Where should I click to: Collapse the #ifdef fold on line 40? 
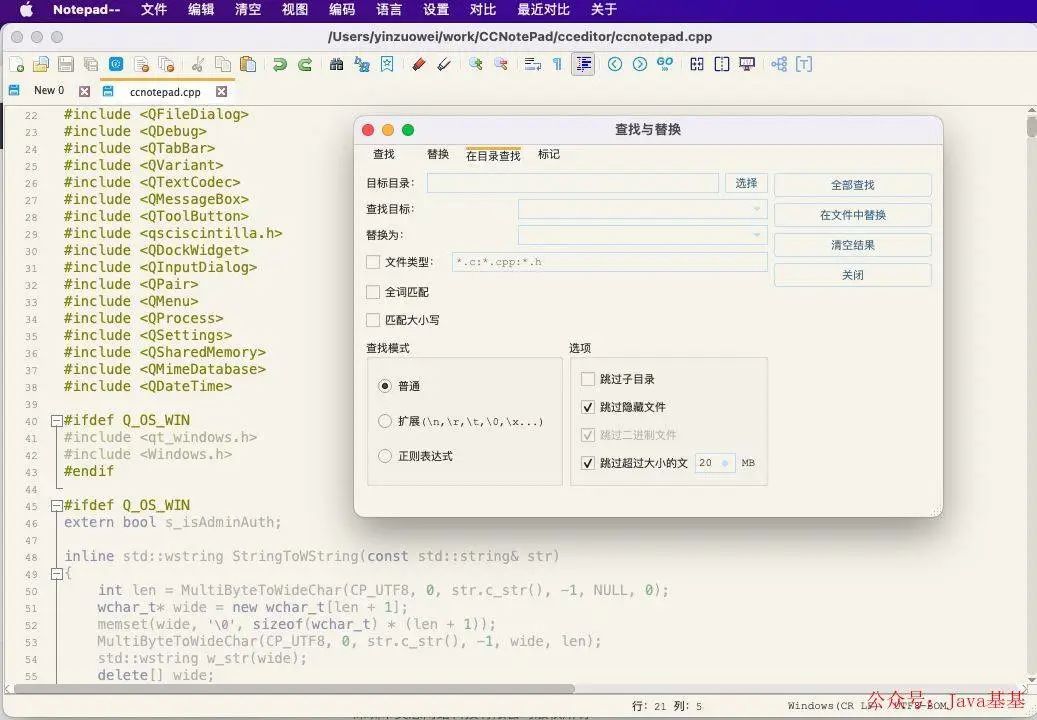pyautogui.click(x=57, y=420)
